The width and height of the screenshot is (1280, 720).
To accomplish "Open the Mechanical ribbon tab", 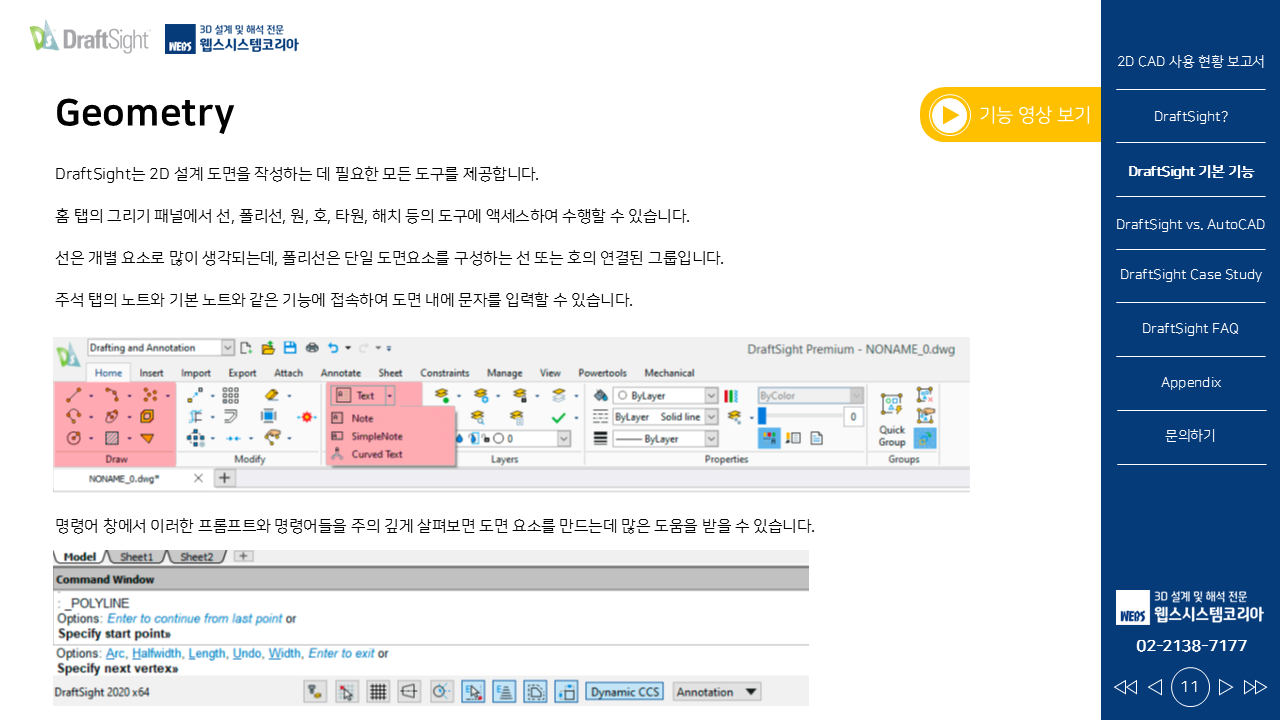I will tap(669, 373).
